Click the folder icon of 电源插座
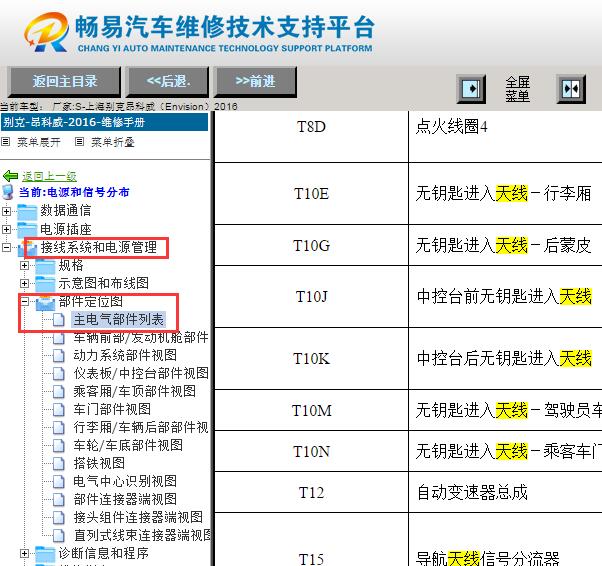This screenshot has width=602, height=566. click(x=27, y=229)
